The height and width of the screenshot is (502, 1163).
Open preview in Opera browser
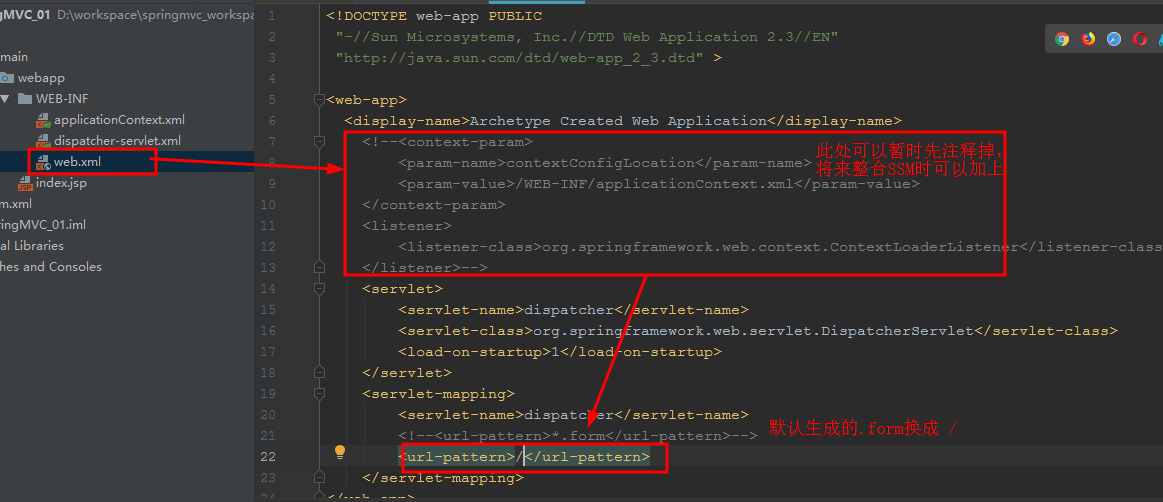coord(1140,39)
